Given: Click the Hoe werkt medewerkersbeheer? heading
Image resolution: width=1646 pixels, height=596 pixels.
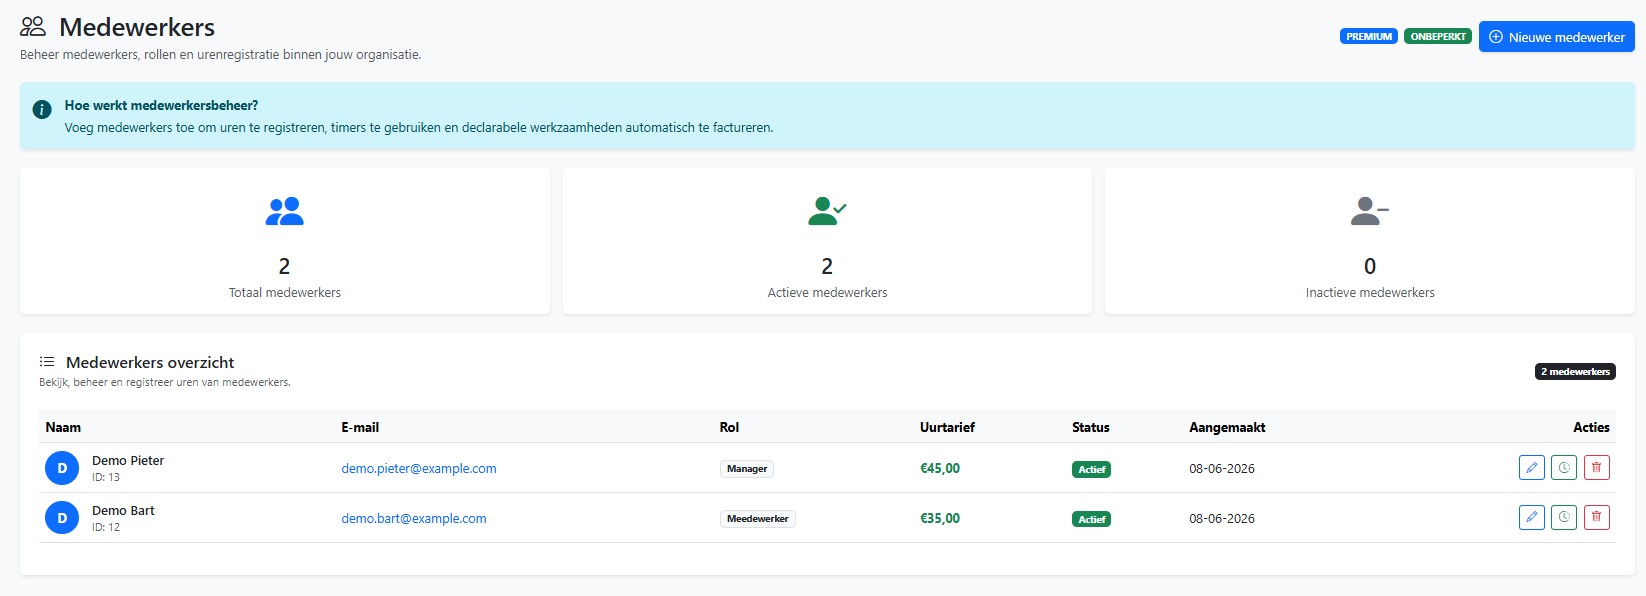Looking at the screenshot, I should point(161,105).
